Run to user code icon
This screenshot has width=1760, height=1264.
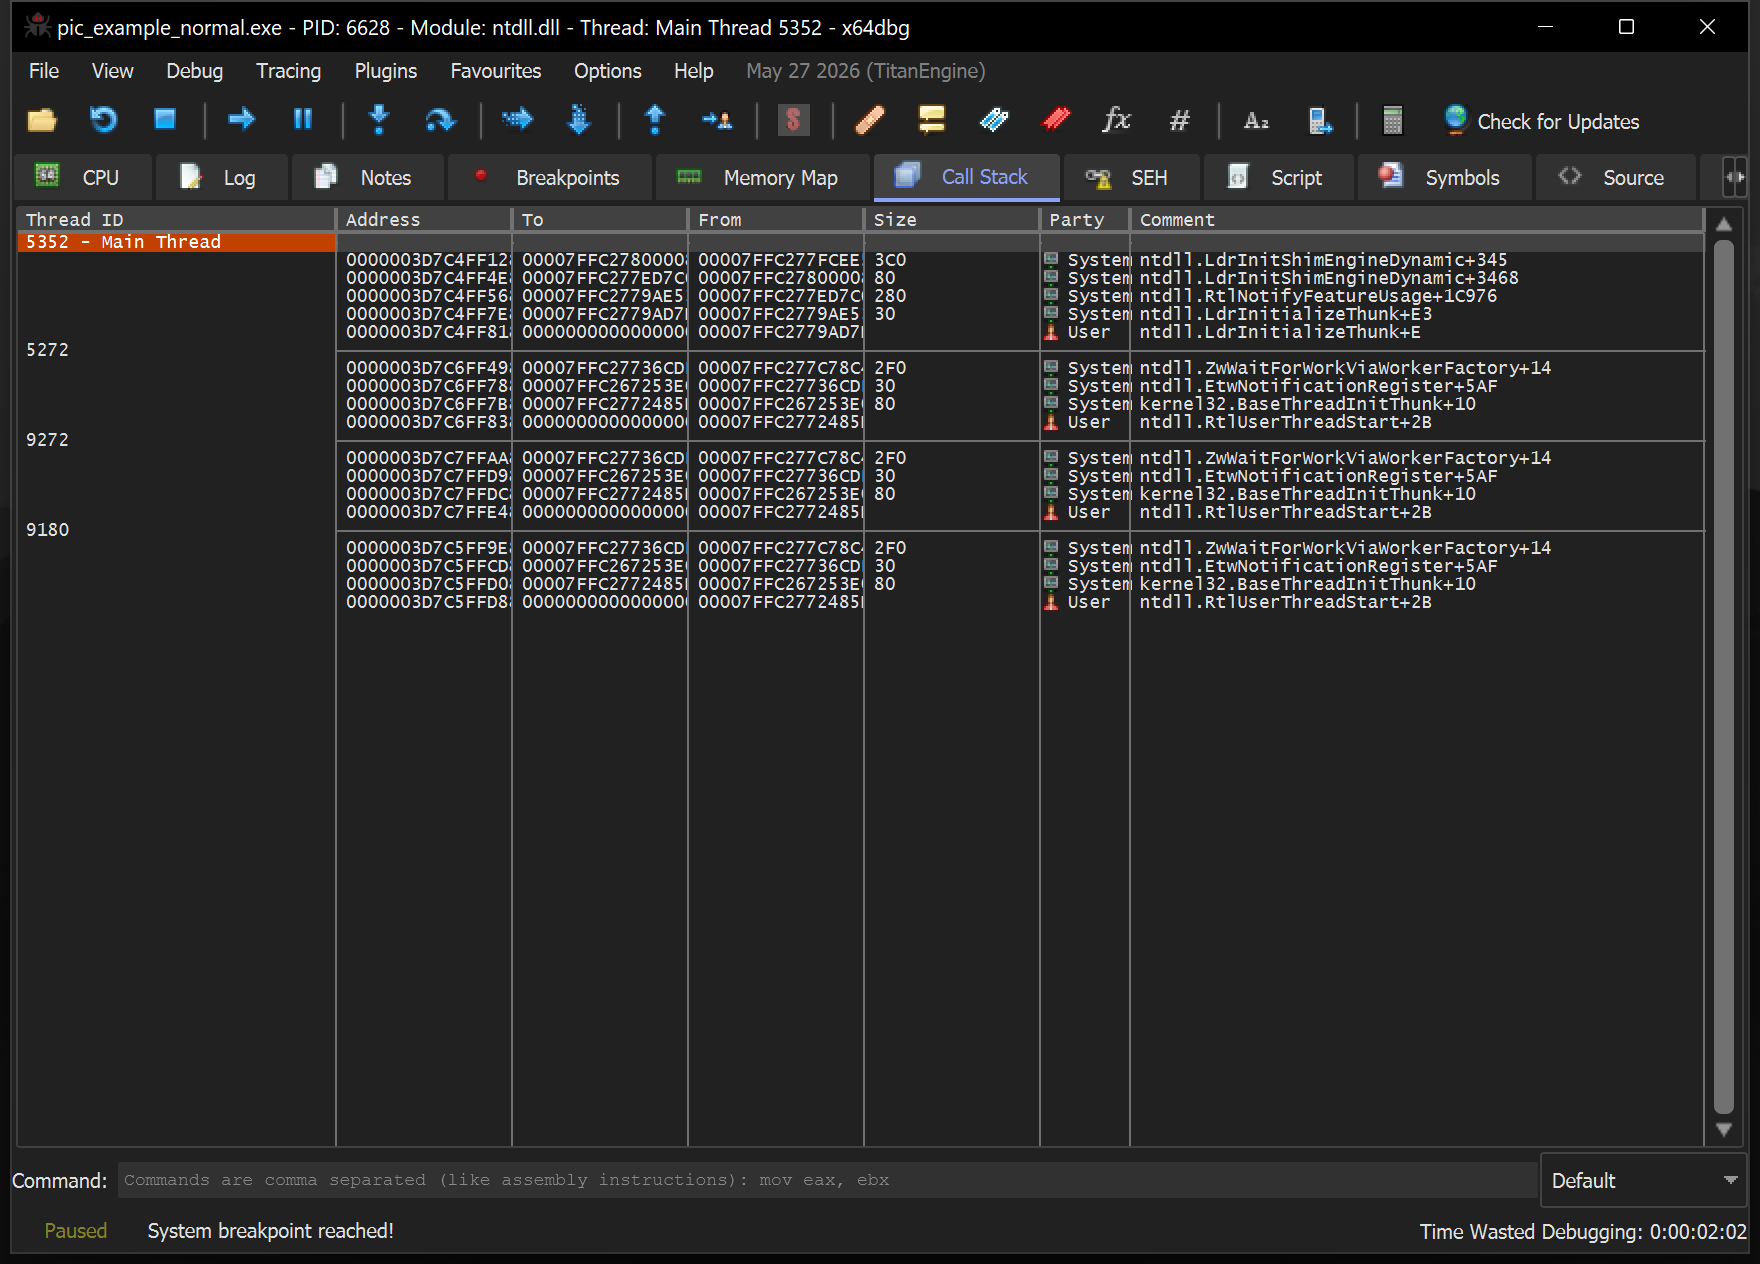717,120
